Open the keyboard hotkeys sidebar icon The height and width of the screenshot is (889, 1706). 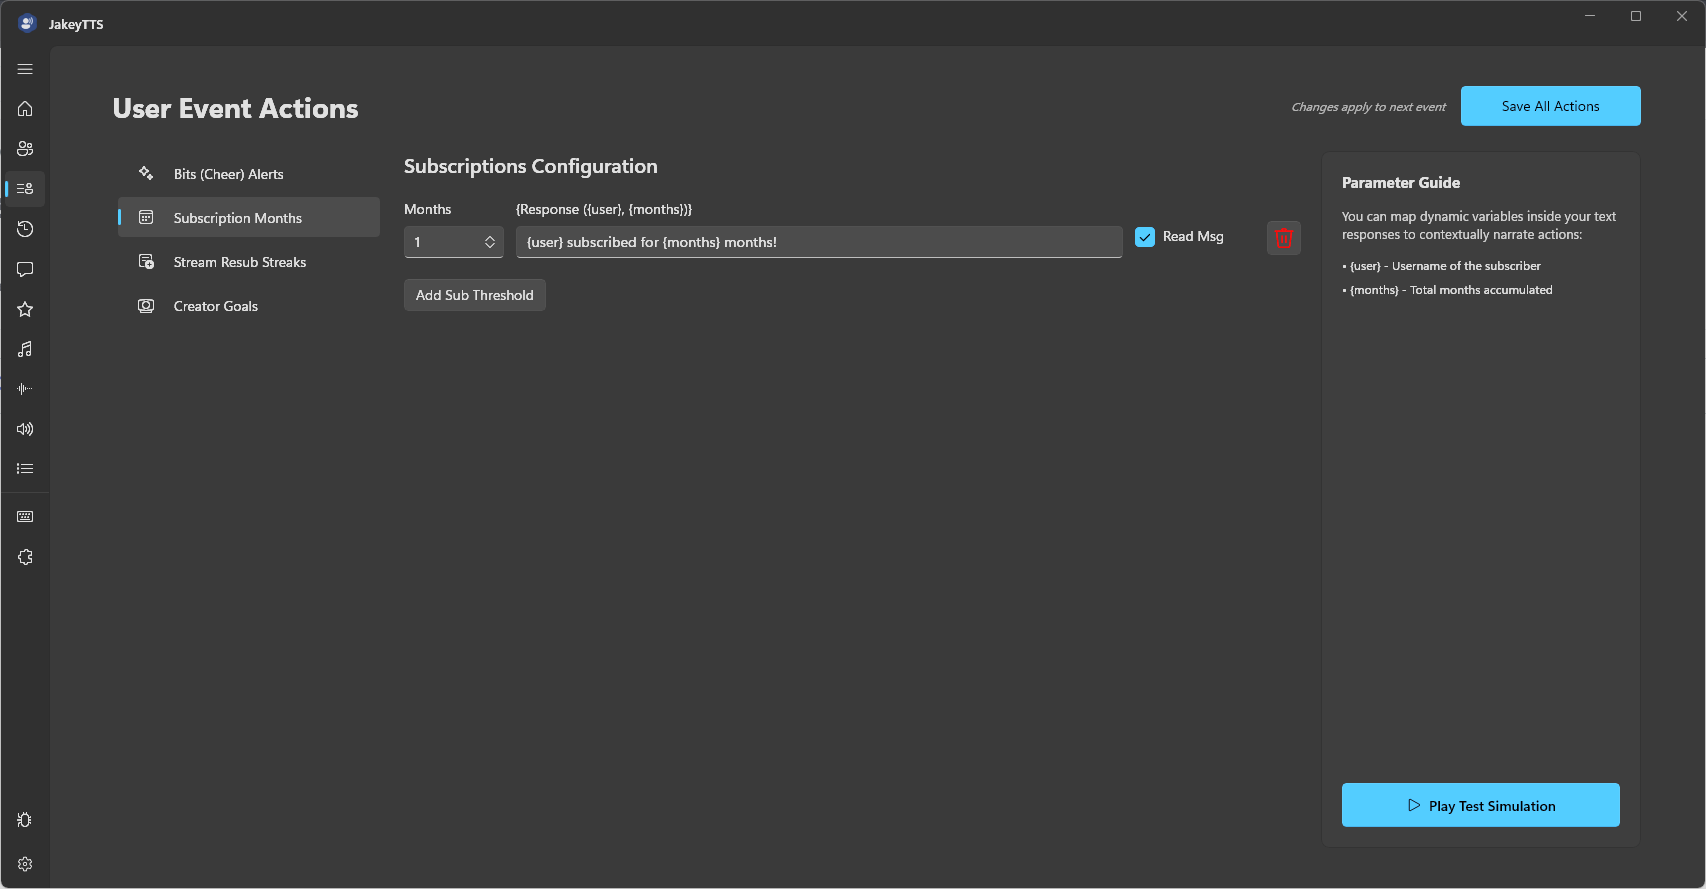(25, 517)
